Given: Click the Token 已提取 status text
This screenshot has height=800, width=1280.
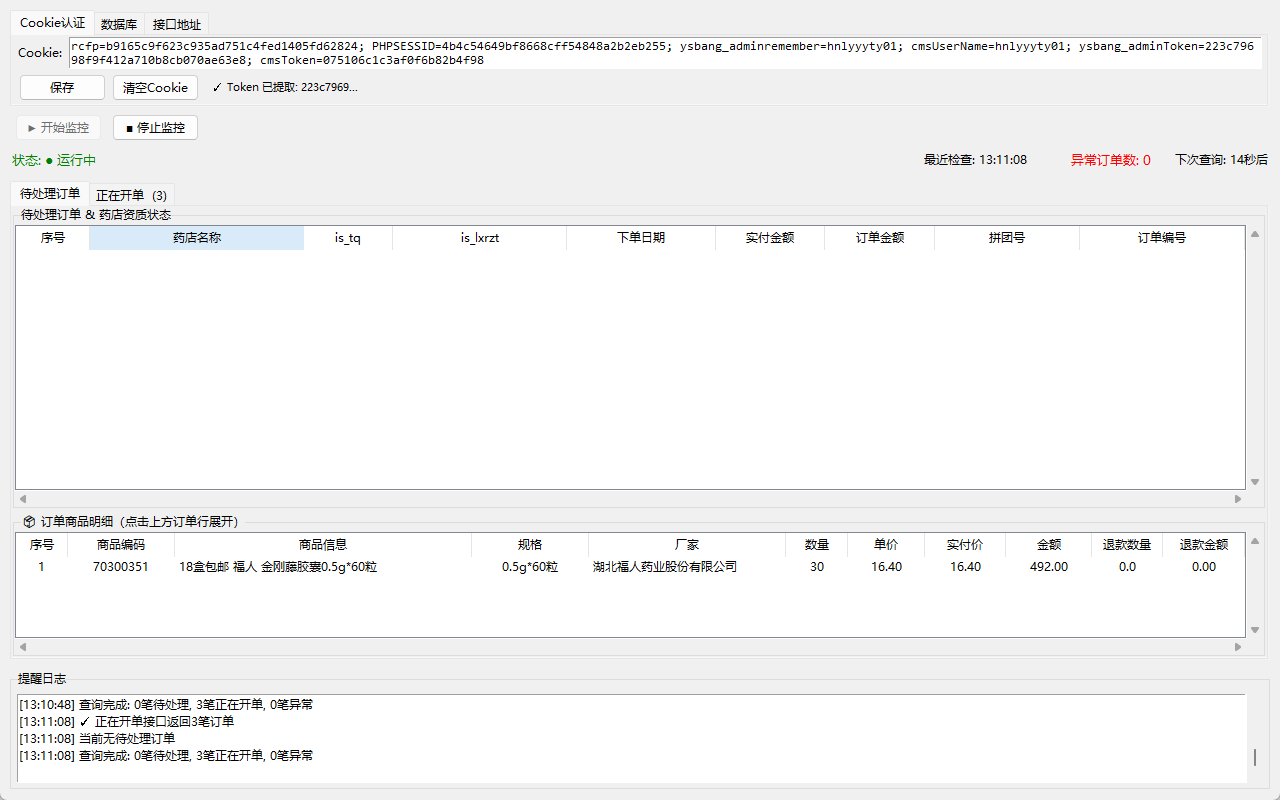Looking at the screenshot, I should pos(285,88).
